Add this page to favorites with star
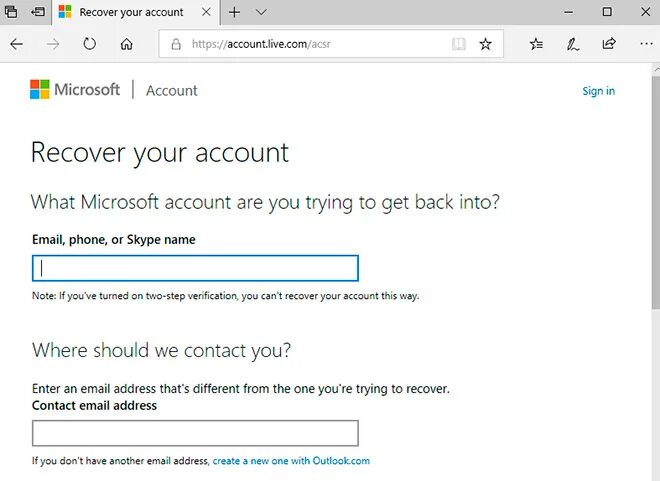Viewport: 660px width, 481px height. 486,44
